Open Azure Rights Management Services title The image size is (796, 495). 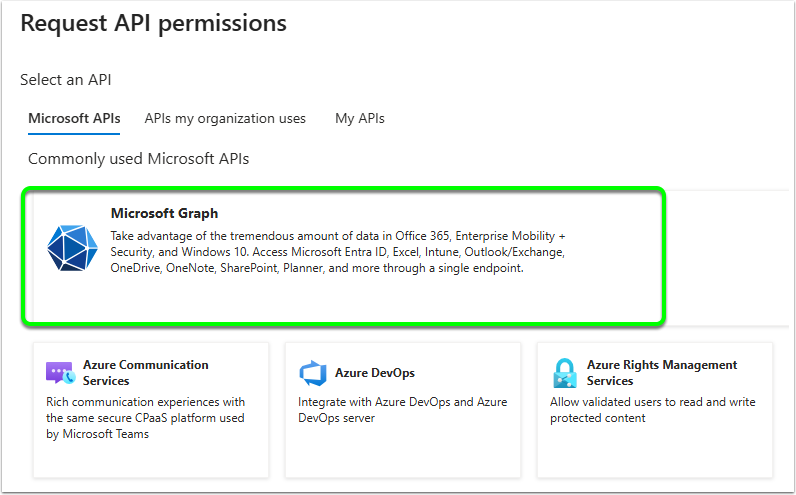coord(662,373)
